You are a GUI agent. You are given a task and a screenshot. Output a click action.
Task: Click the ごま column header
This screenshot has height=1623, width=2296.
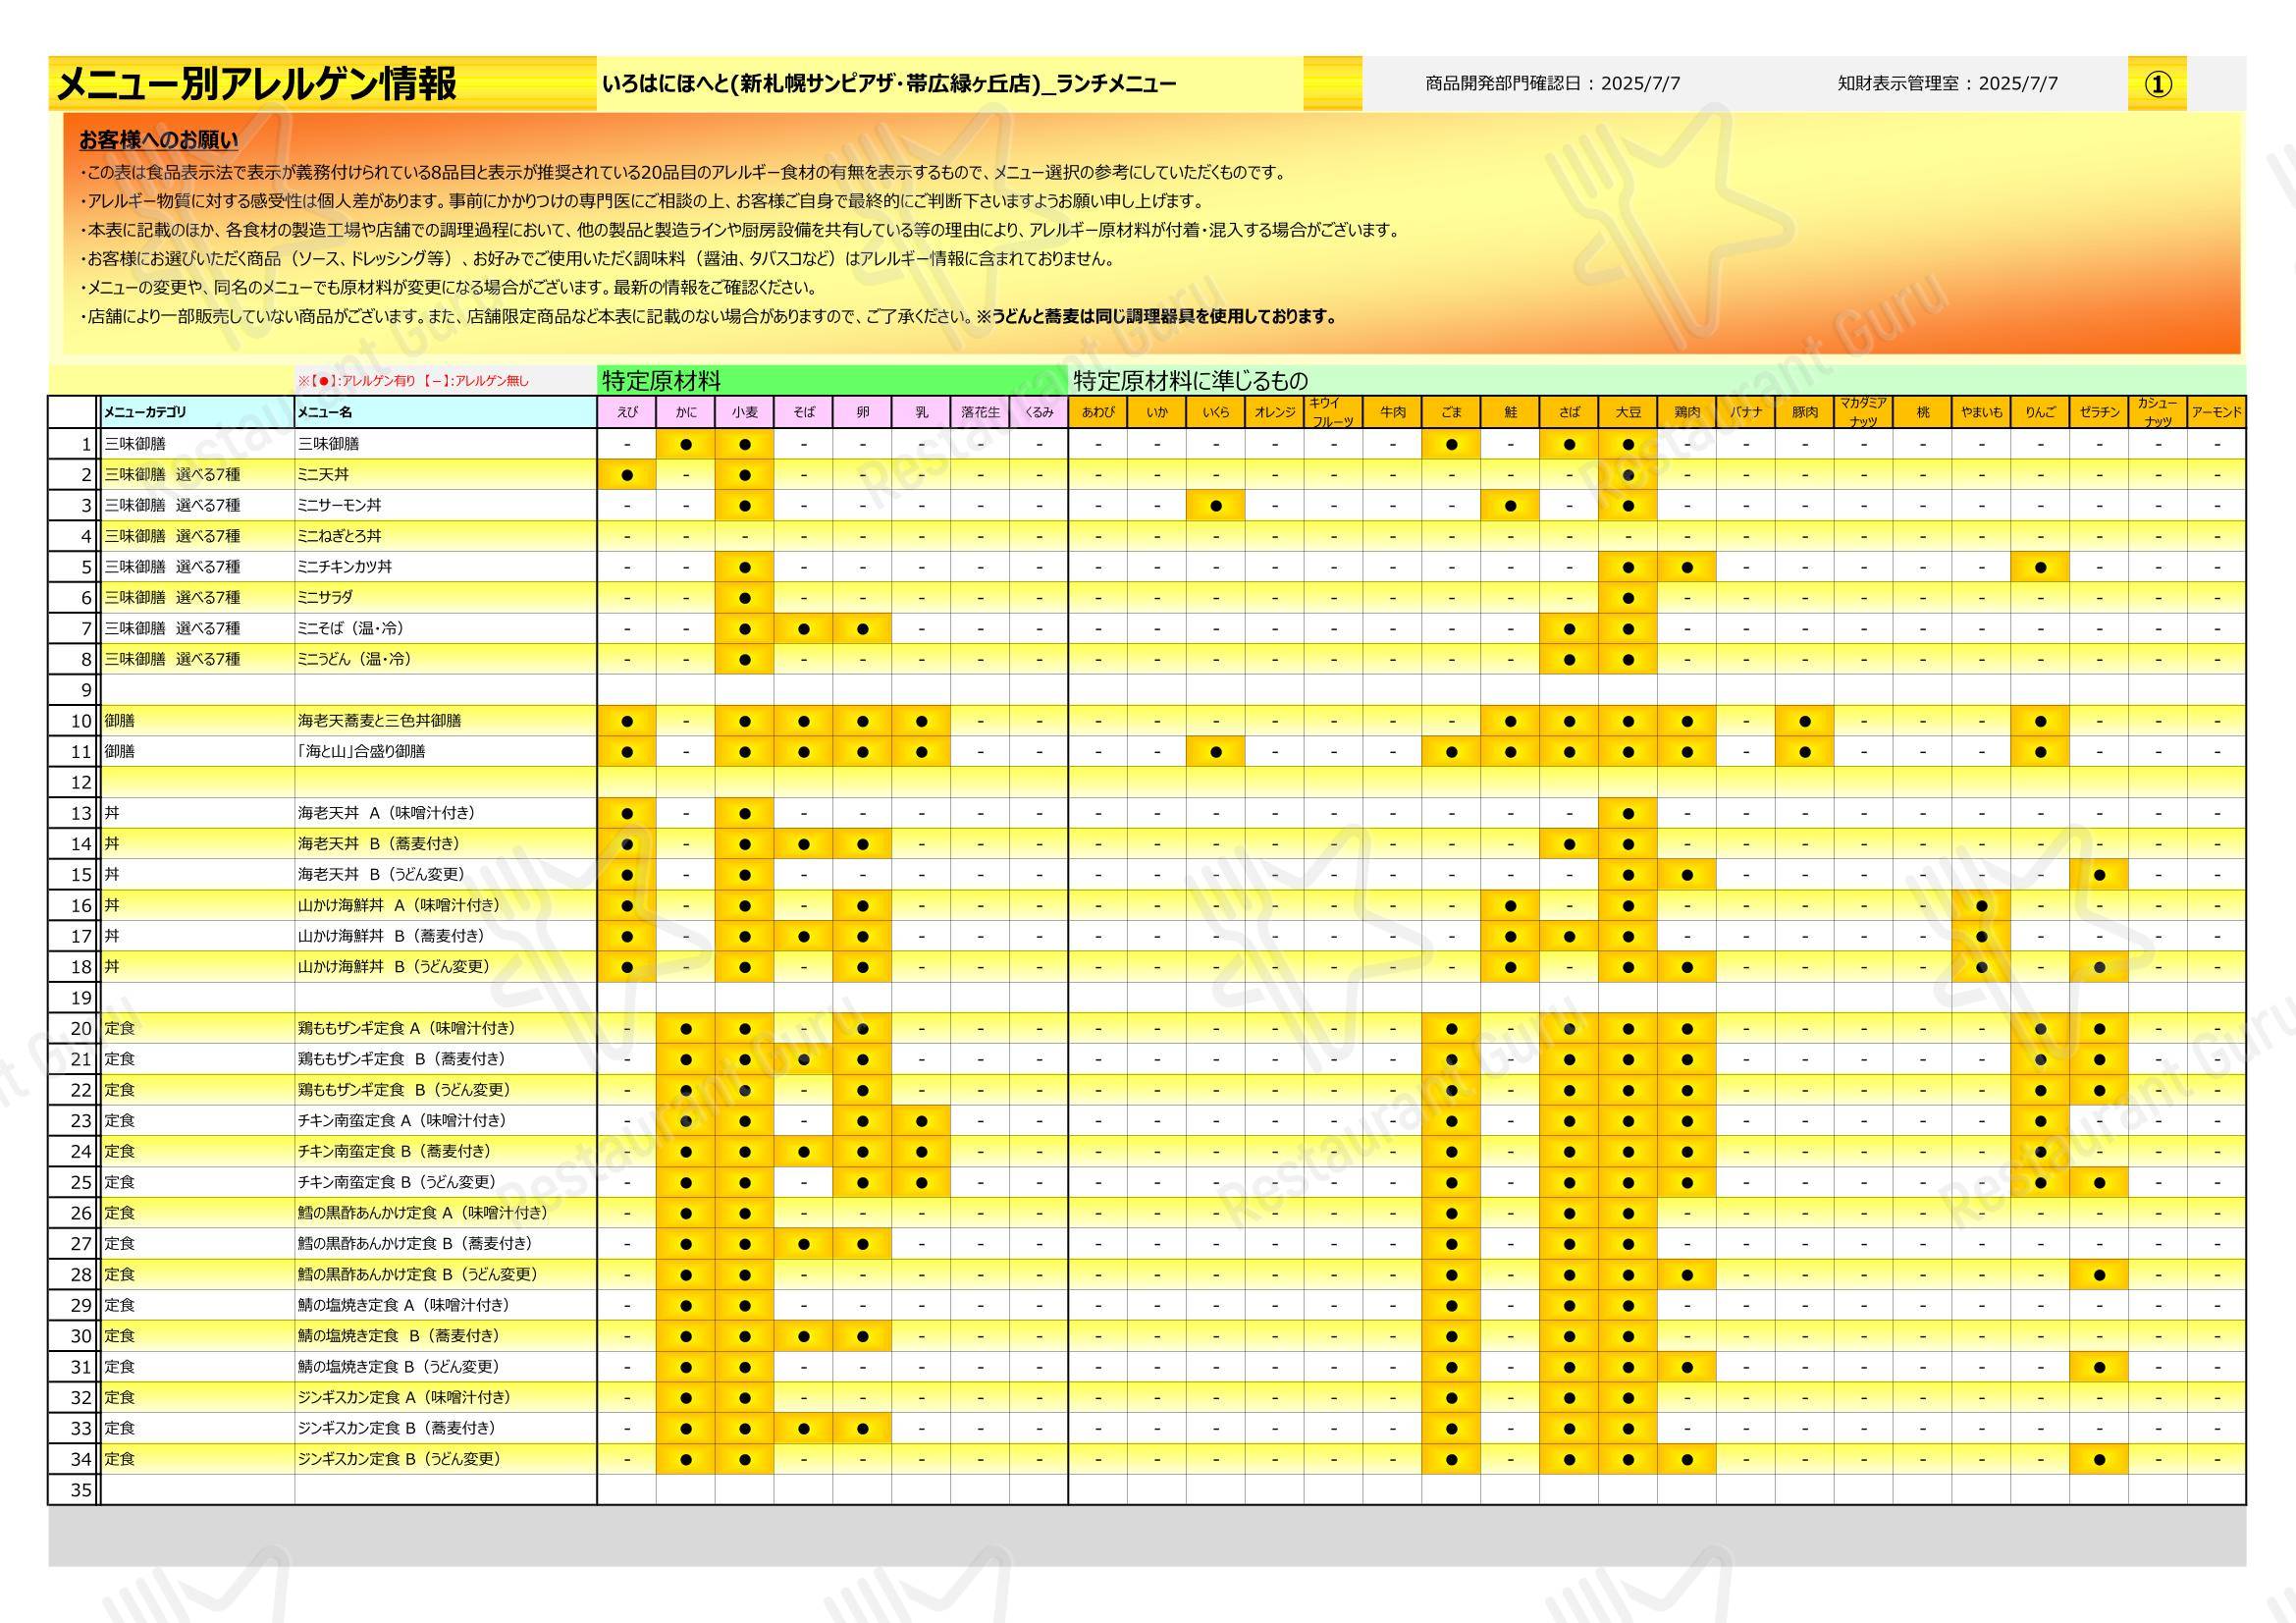pos(1451,412)
